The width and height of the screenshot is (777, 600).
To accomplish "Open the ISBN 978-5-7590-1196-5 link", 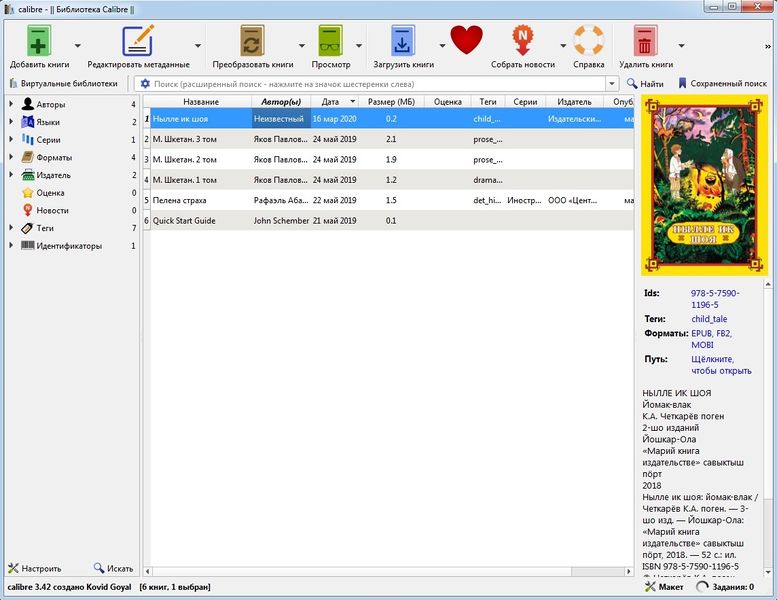I will (715, 299).
